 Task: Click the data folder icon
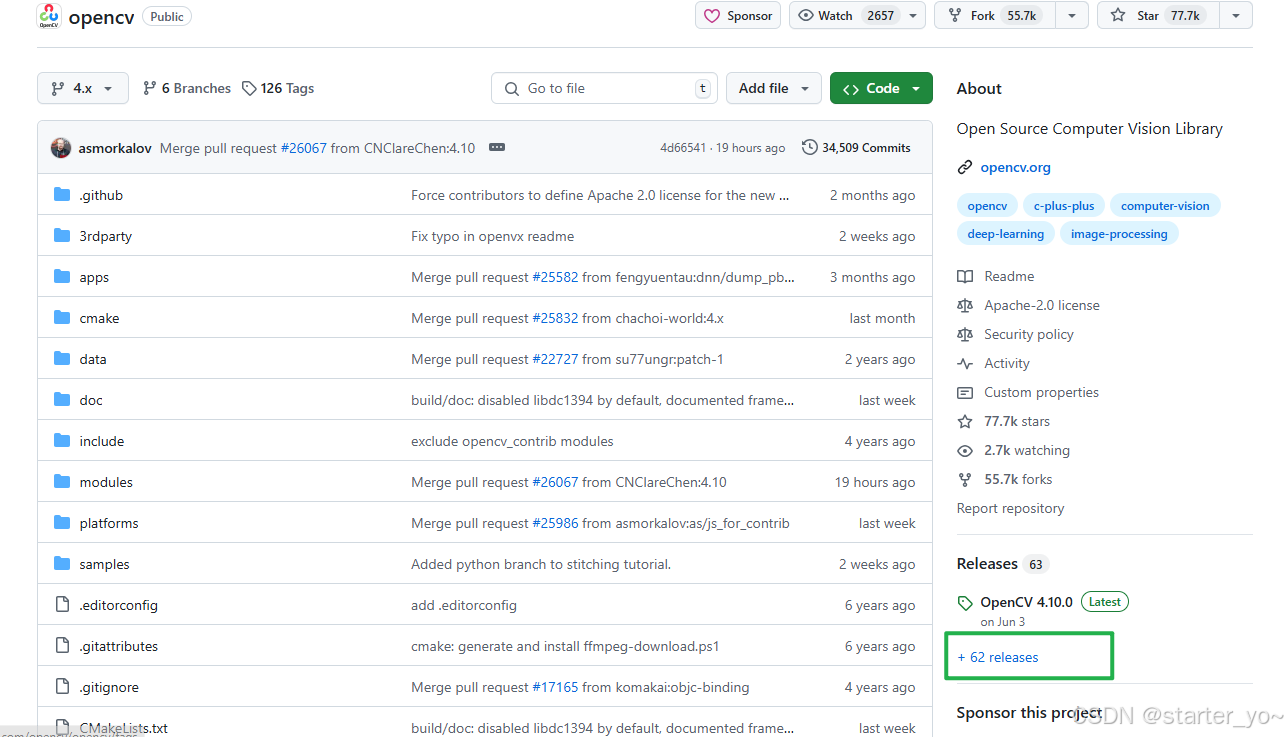(x=62, y=359)
